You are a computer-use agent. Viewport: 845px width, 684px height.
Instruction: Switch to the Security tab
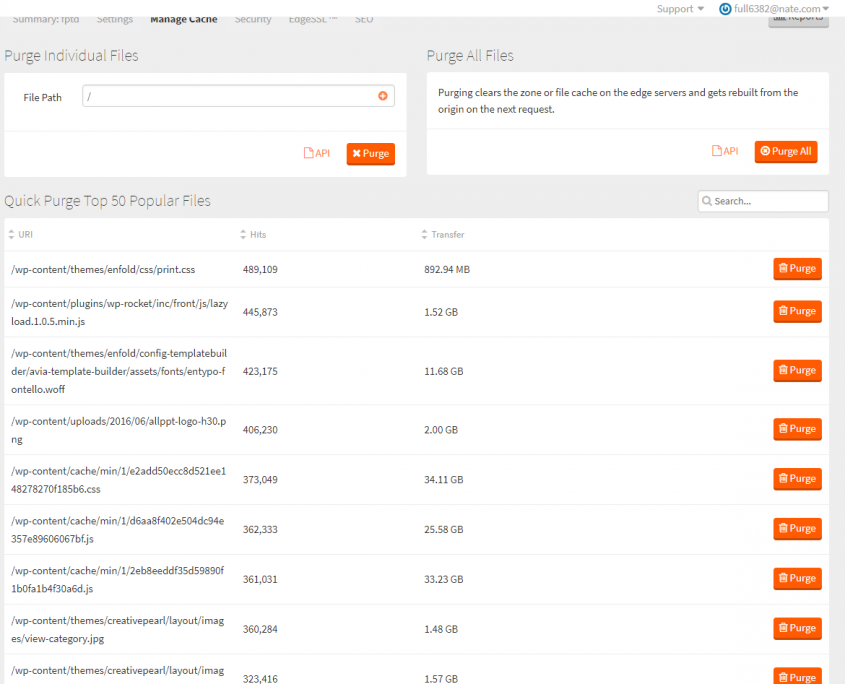[252, 19]
